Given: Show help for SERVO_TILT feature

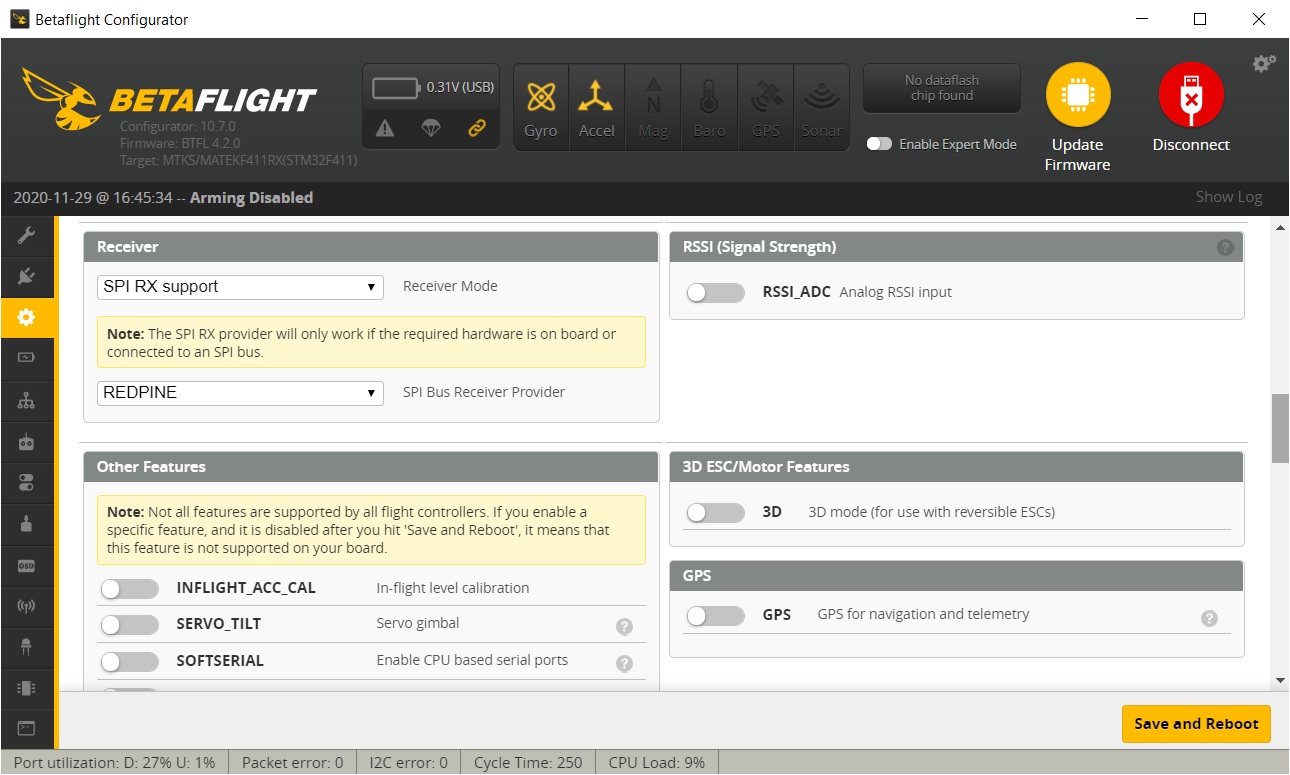Looking at the screenshot, I should (624, 626).
